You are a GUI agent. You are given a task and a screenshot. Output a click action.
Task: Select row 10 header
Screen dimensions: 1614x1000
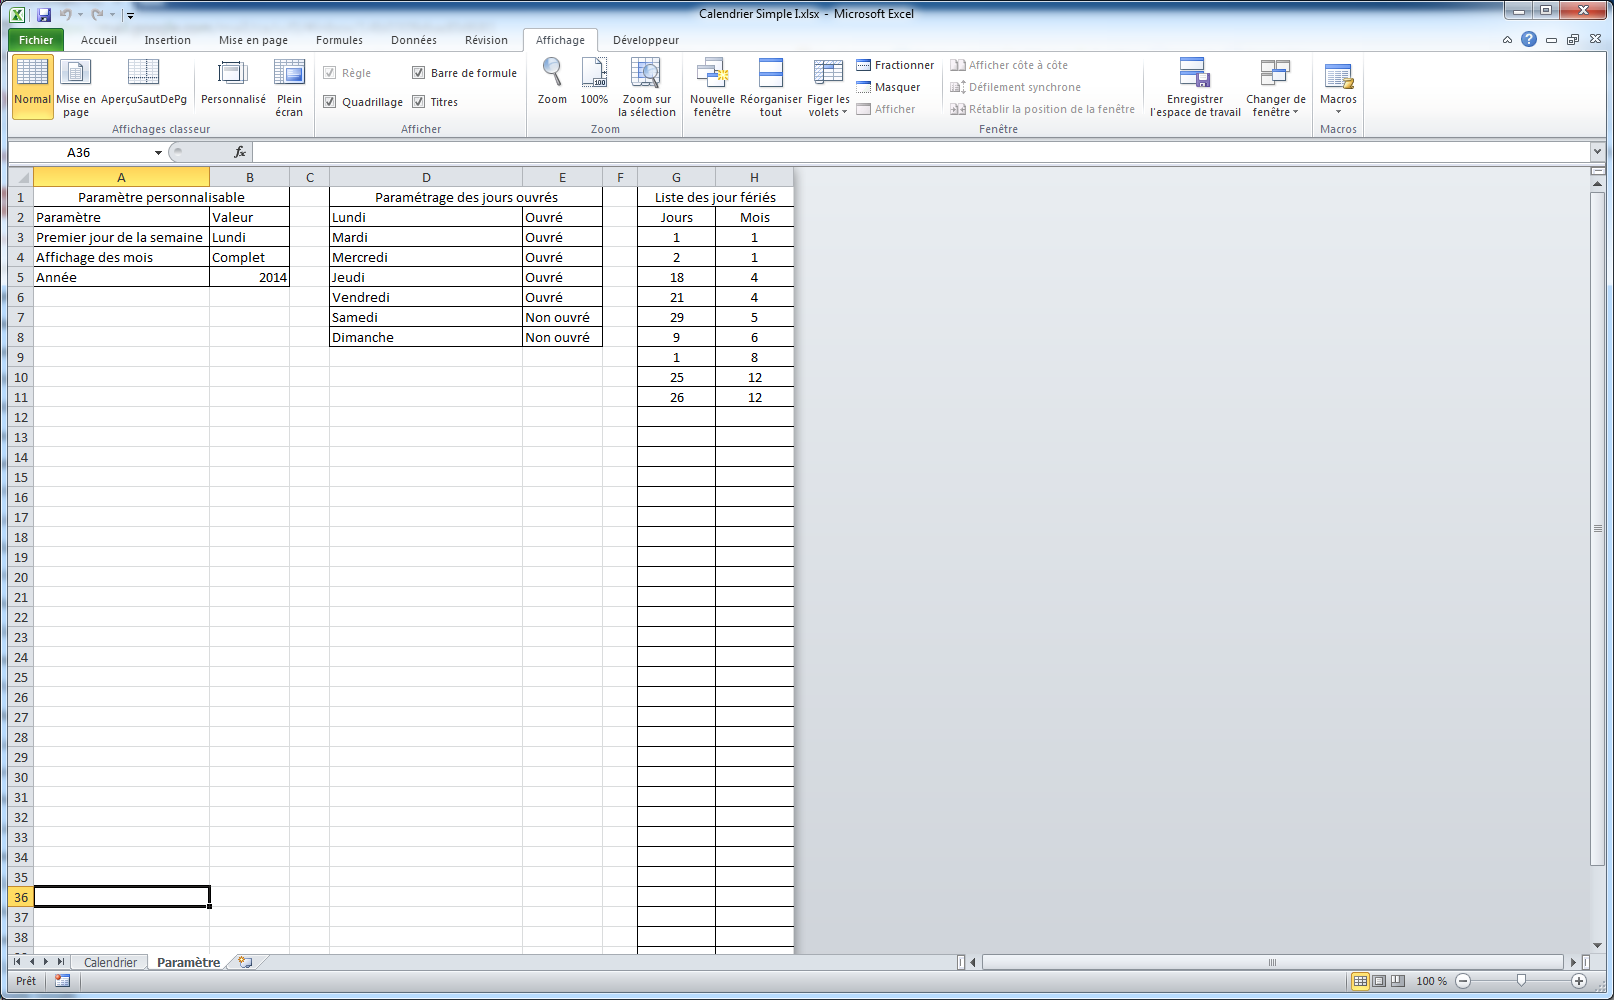coord(21,377)
